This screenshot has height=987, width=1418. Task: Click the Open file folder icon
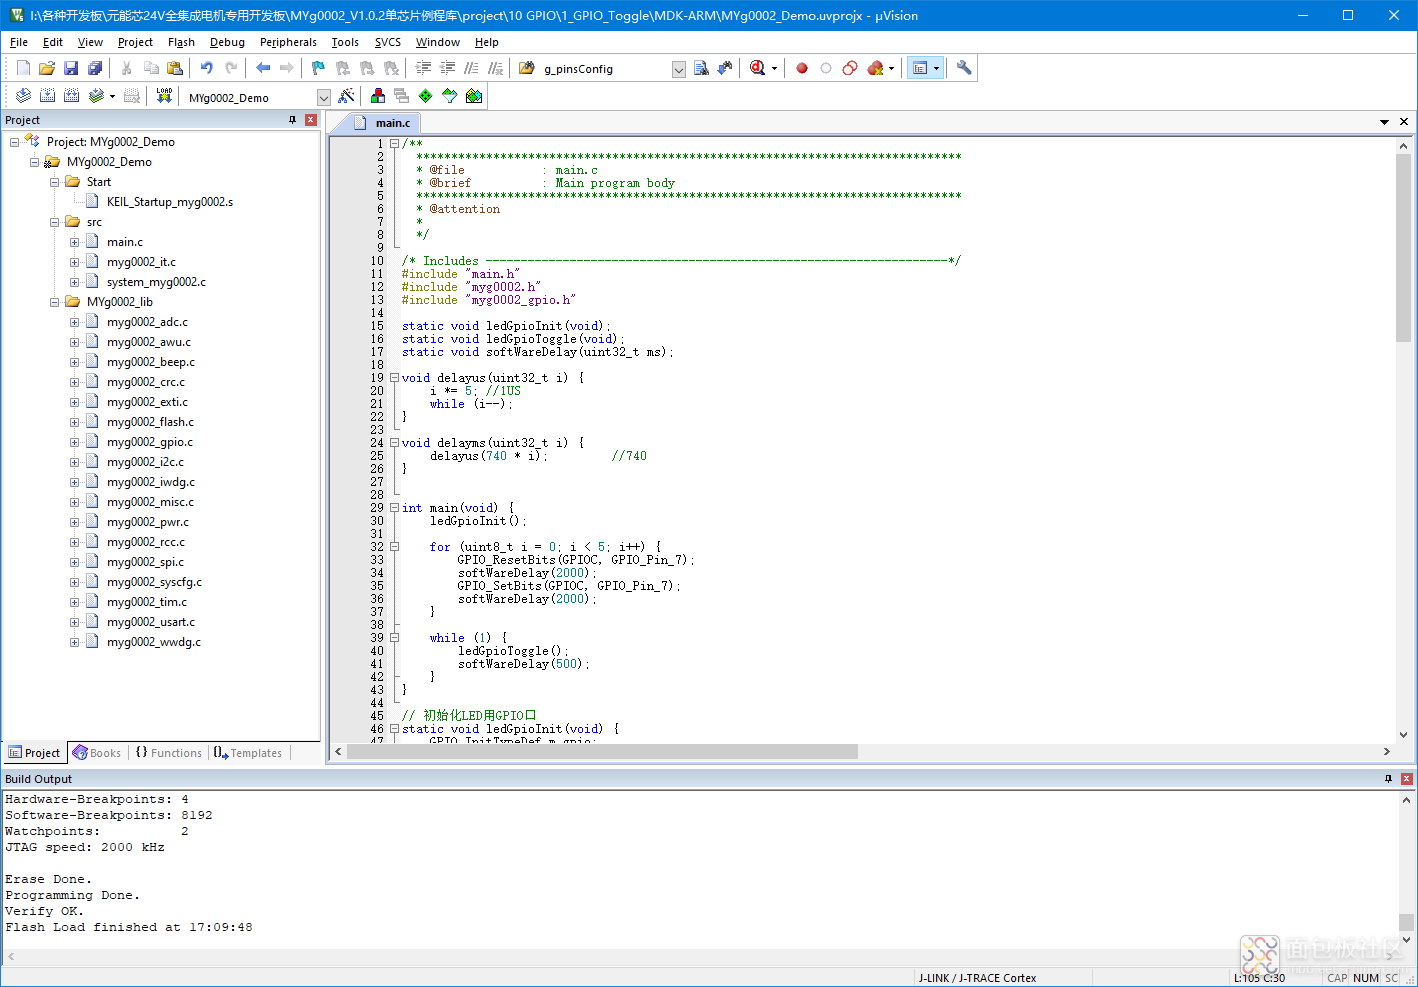[47, 68]
